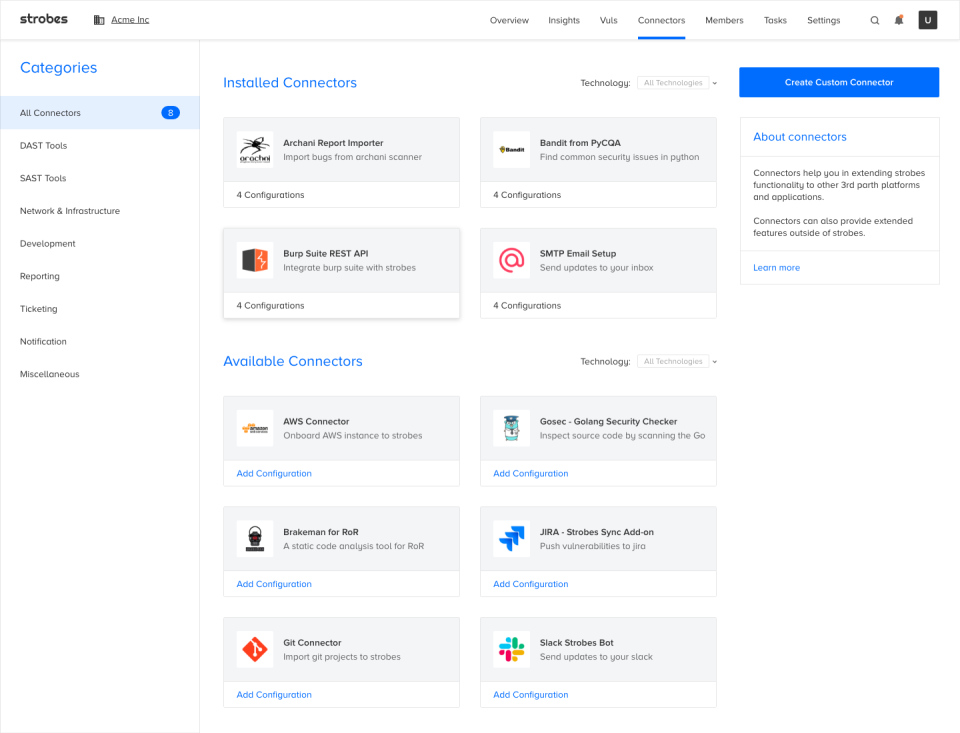The height and width of the screenshot is (733, 960).
Task: Click 4 Configurations under Burp Suite REST API
Action: tap(270, 306)
